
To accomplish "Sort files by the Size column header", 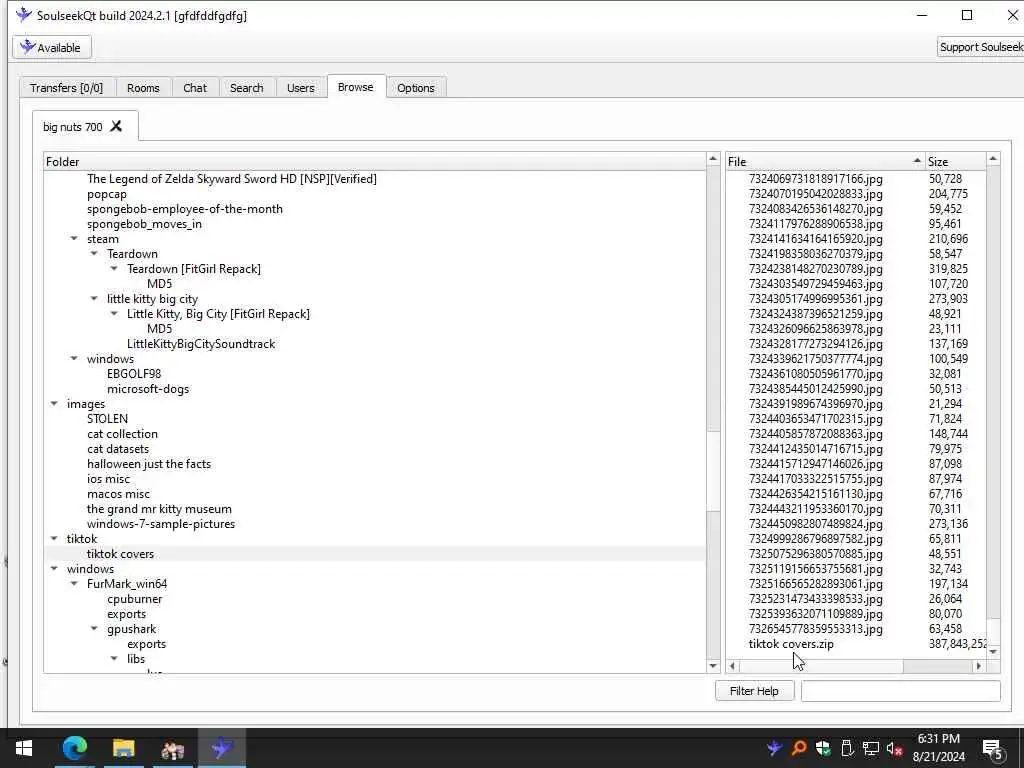I will coord(956,161).
